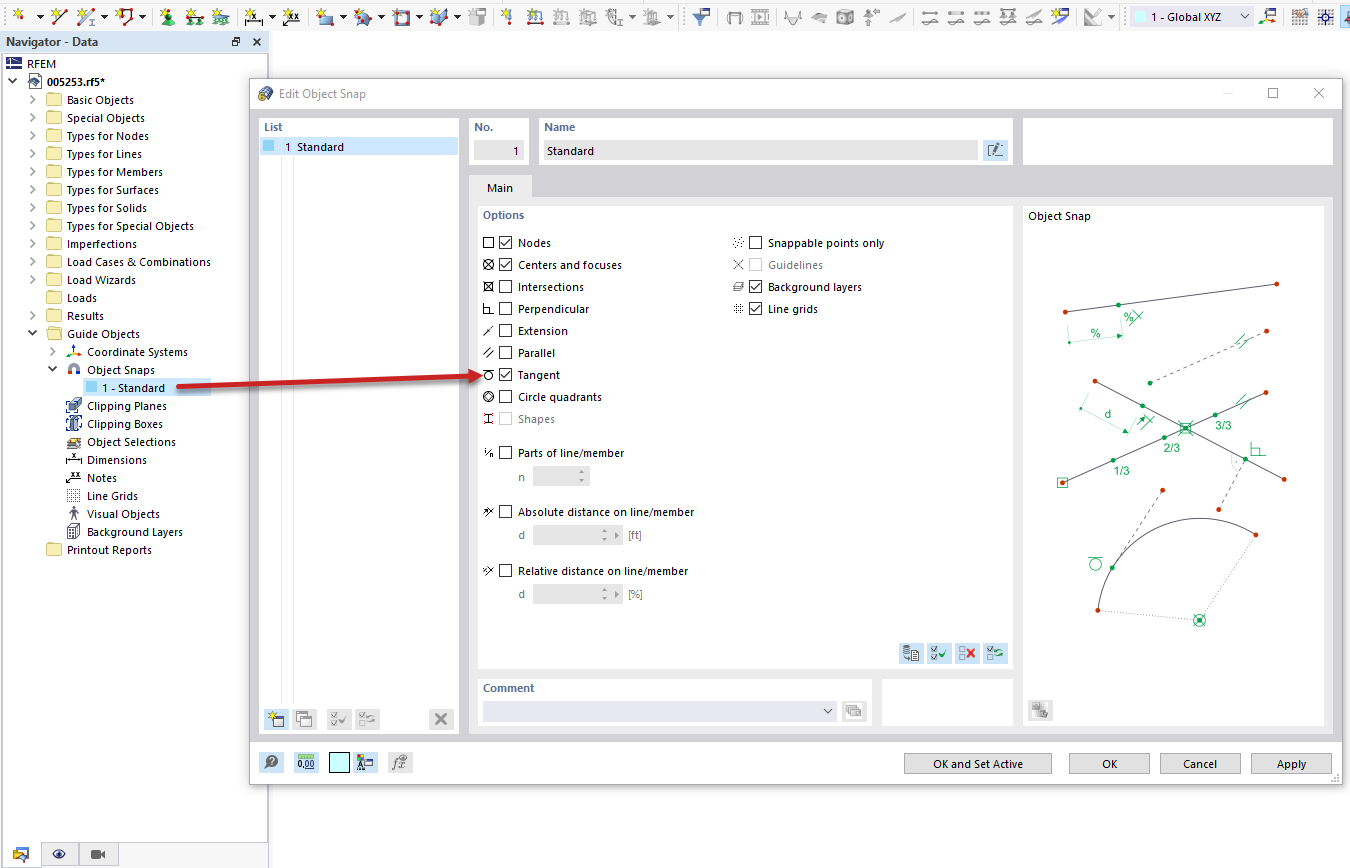The width and height of the screenshot is (1350, 868).
Task: Enable the Nodes snap checkbox
Action: click(506, 242)
